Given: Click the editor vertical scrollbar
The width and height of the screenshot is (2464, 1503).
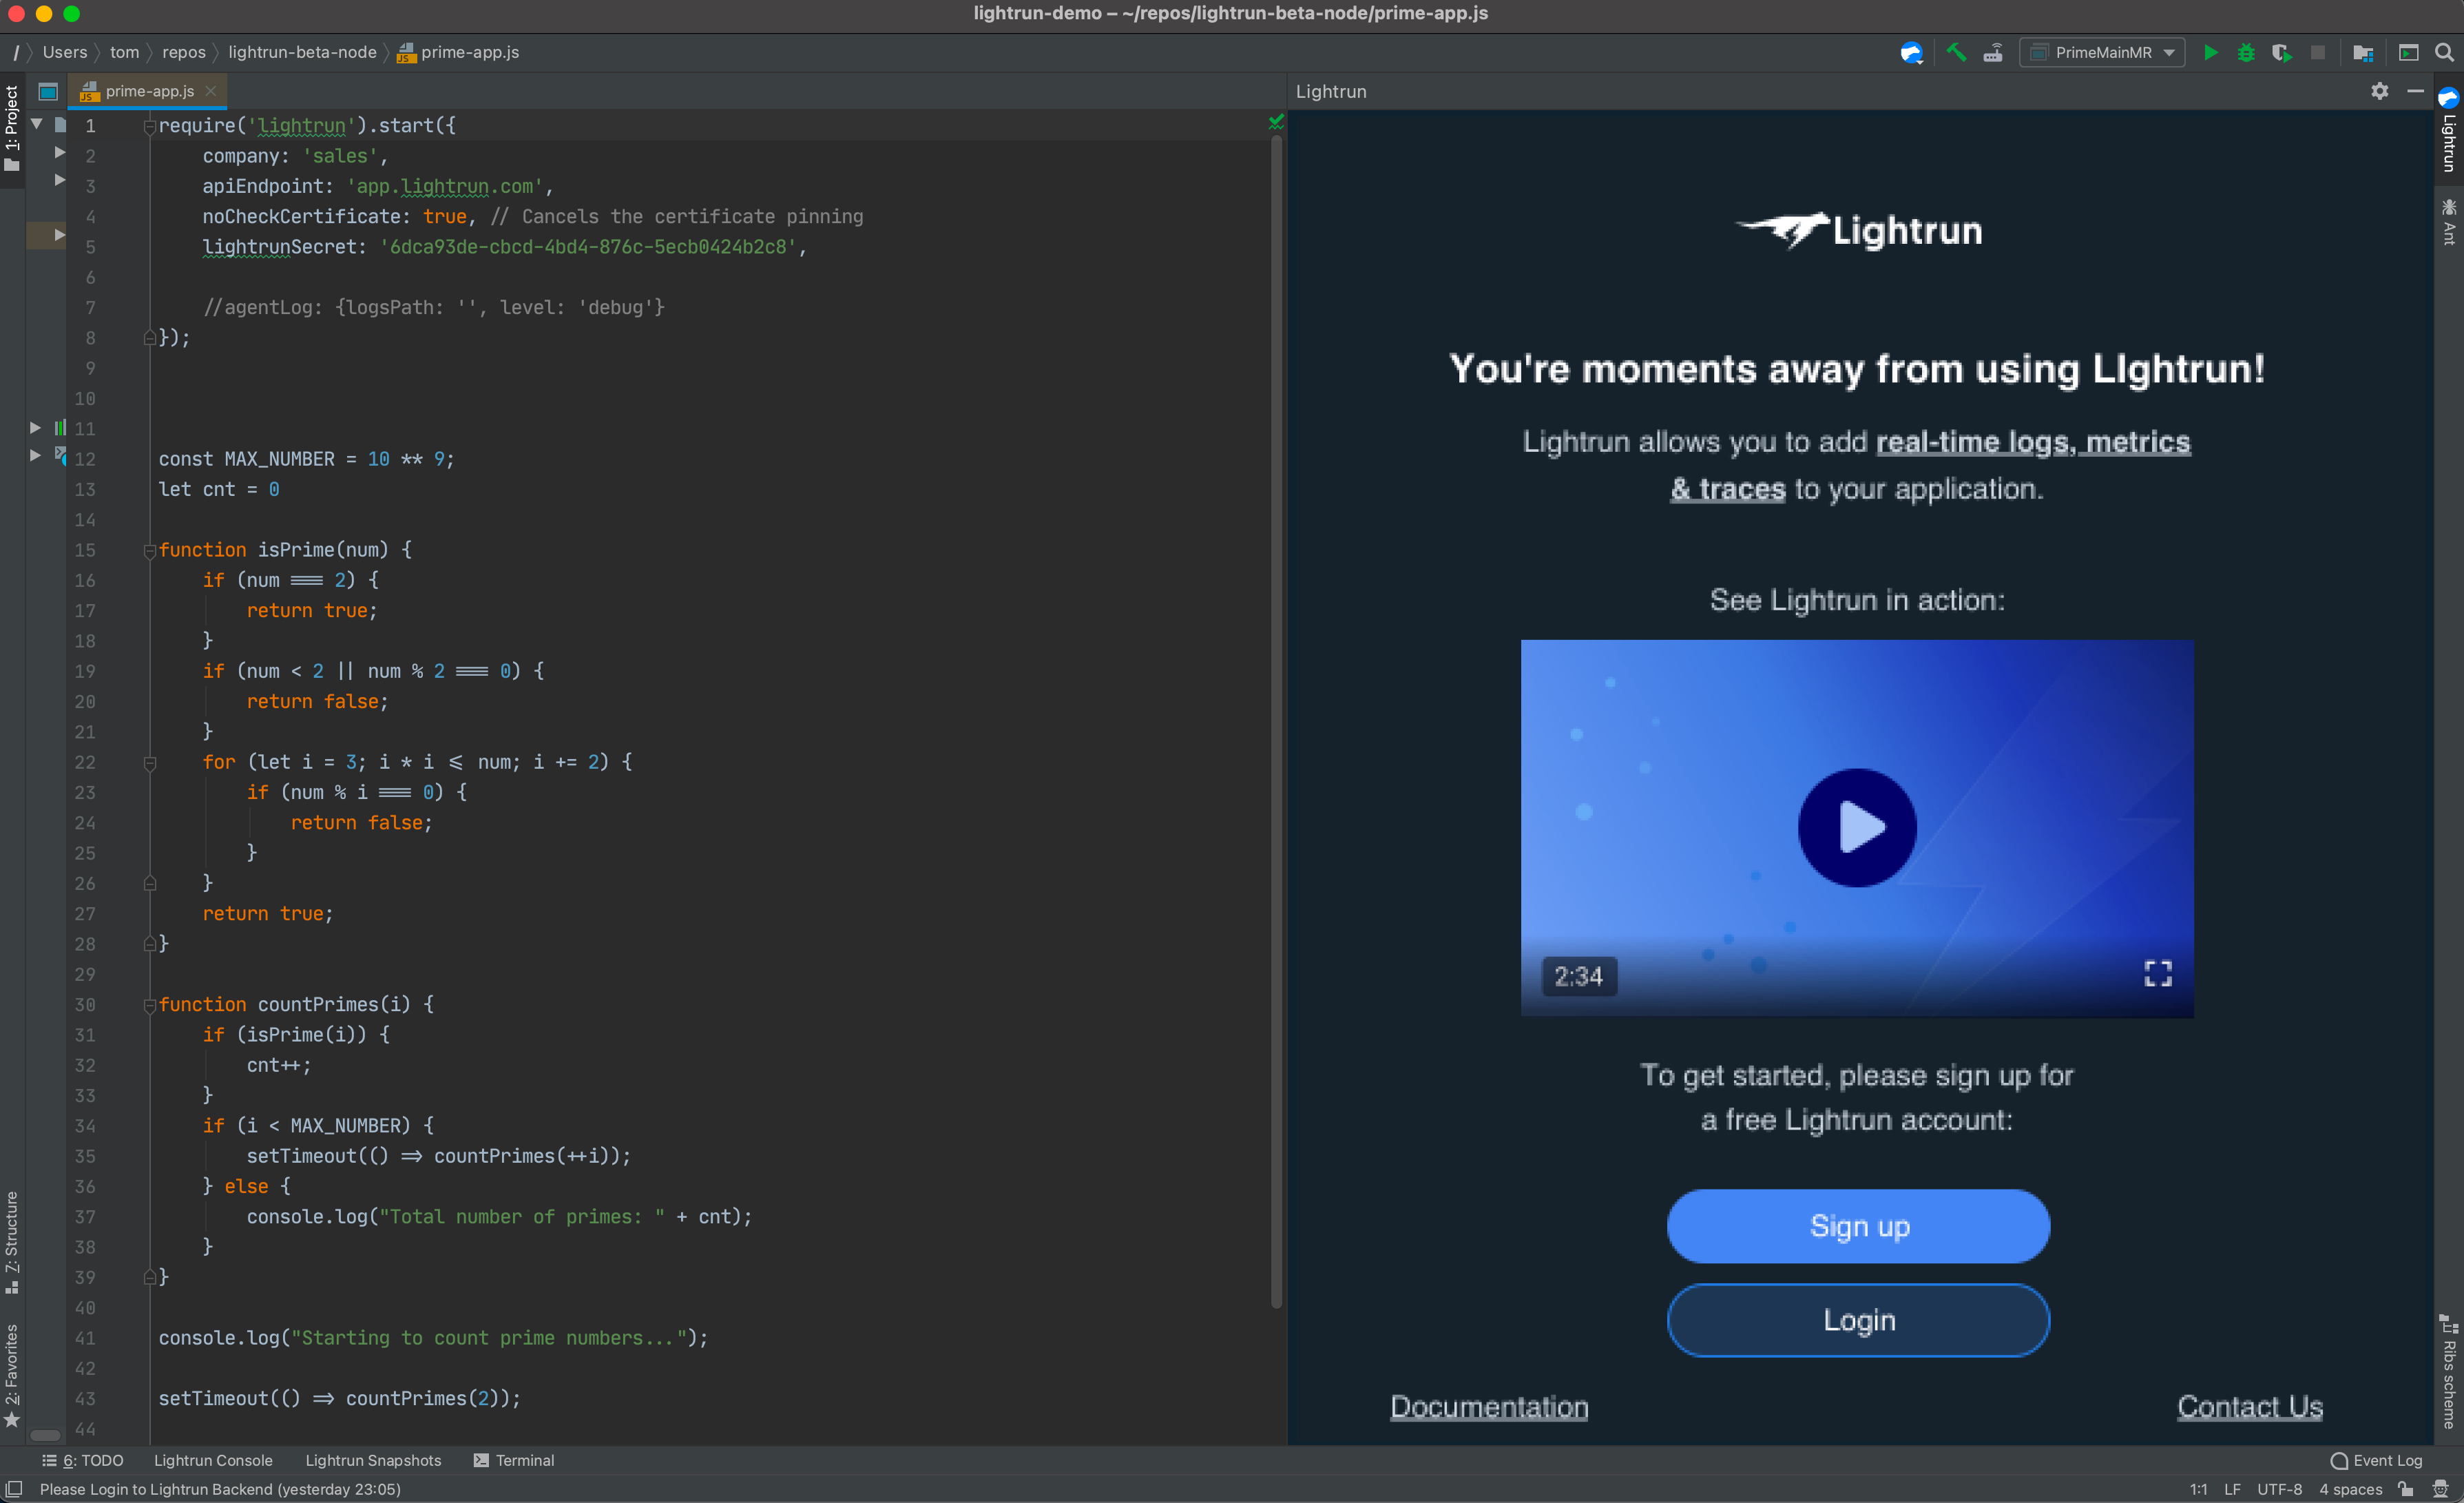Looking at the screenshot, I should click(1276, 720).
